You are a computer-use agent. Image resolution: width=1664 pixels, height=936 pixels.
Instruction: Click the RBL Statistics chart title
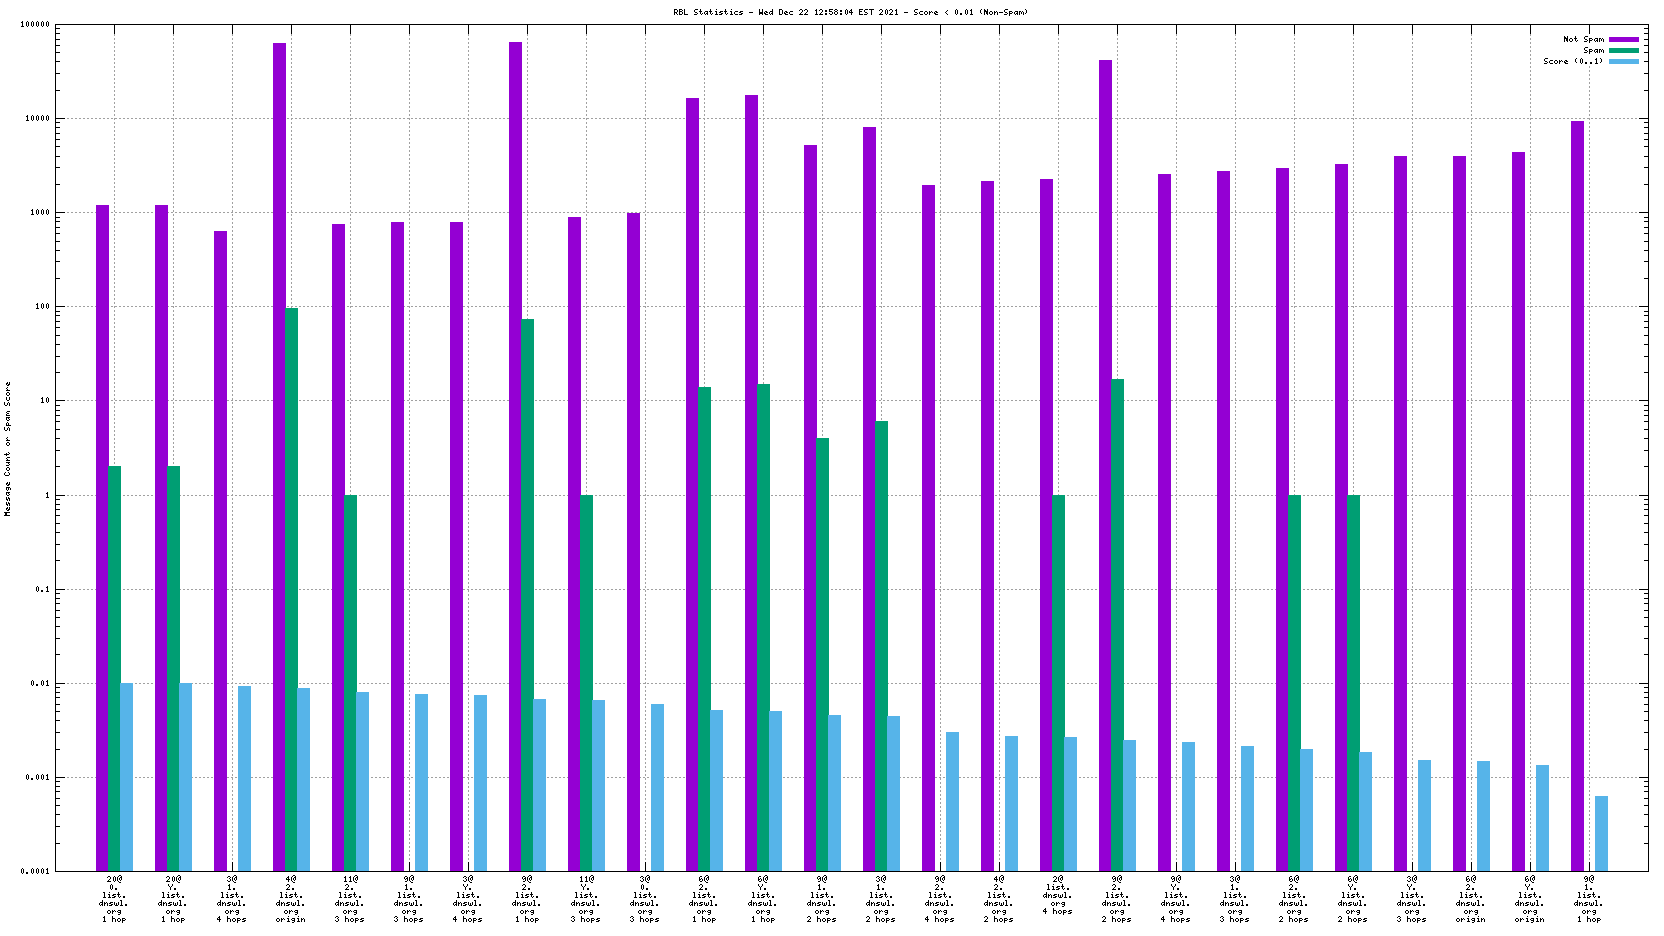[850, 12]
